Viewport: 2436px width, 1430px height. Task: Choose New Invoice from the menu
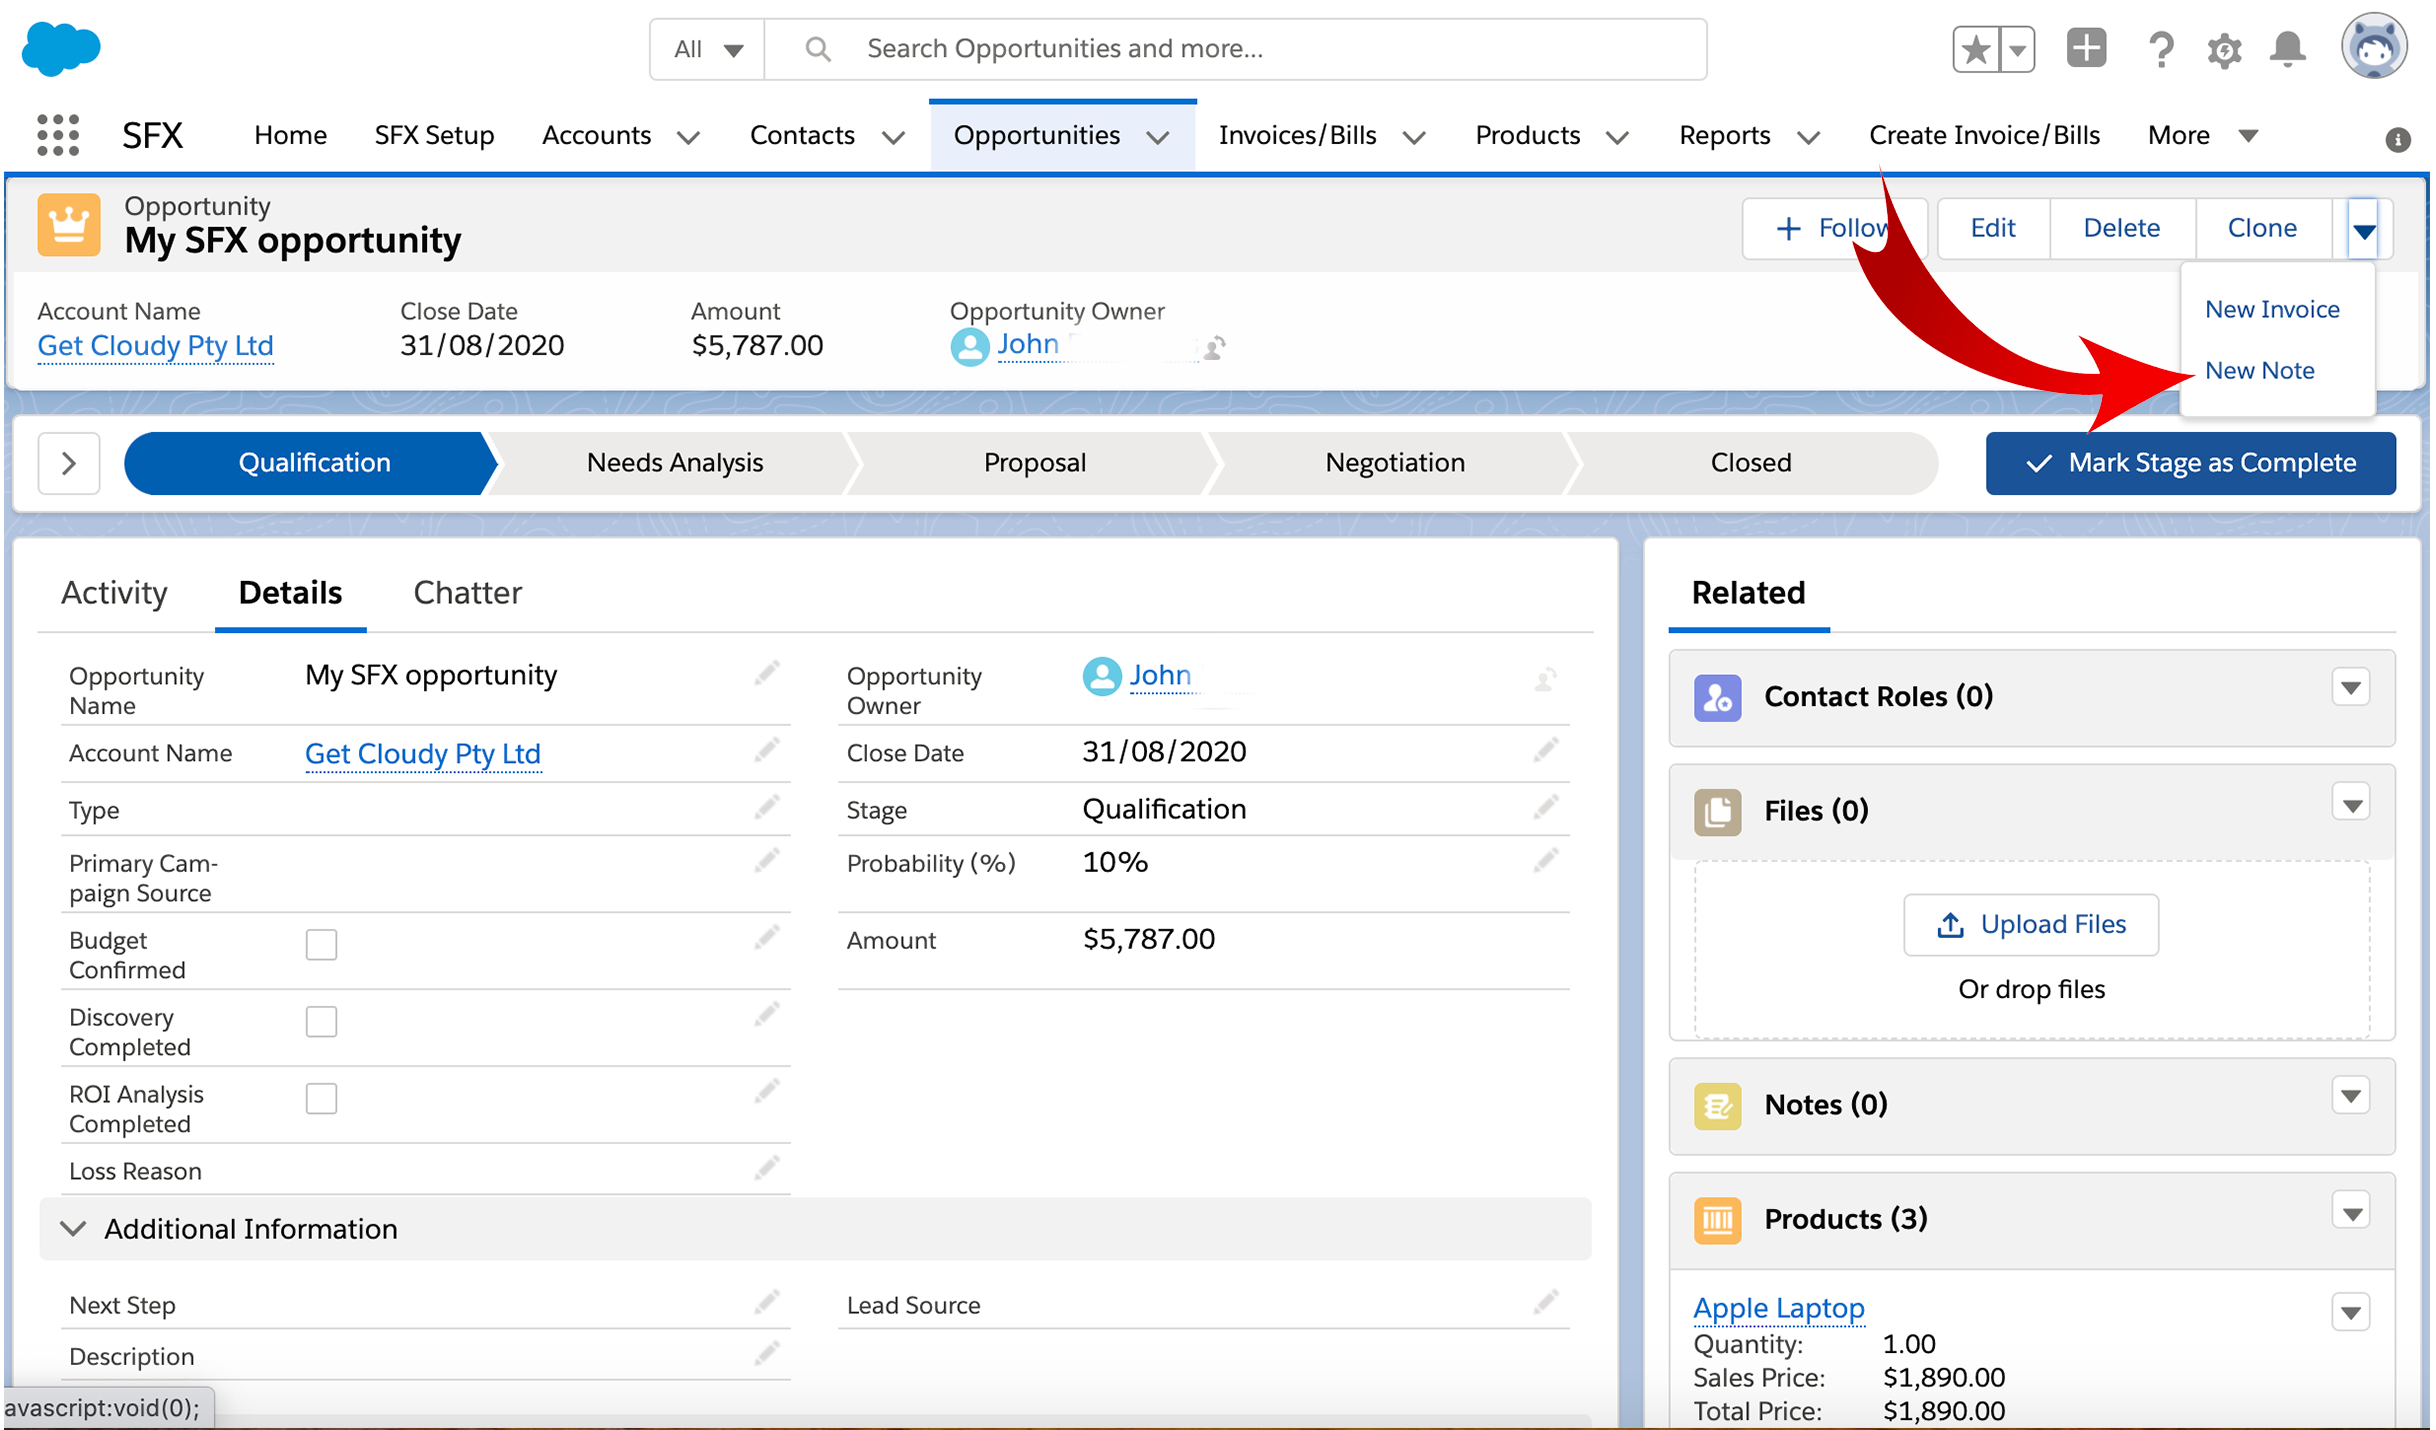point(2272,309)
